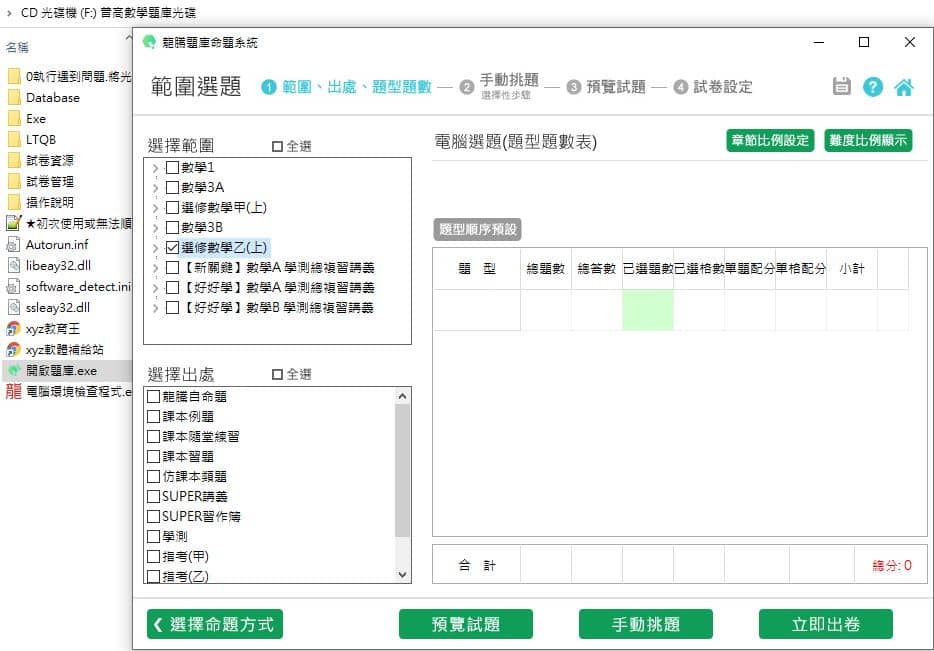Click the 開啟題庫.exe icon in Explorer
Image resolution: width=934 pixels, height=651 pixels.
click(14, 370)
